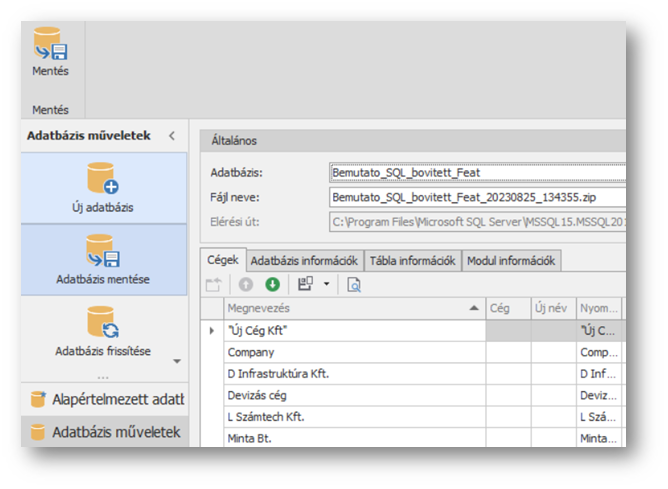Image resolution: width=668 pixels, height=489 pixels.
Task: Switch to the Tábla információk tab
Action: click(x=412, y=261)
